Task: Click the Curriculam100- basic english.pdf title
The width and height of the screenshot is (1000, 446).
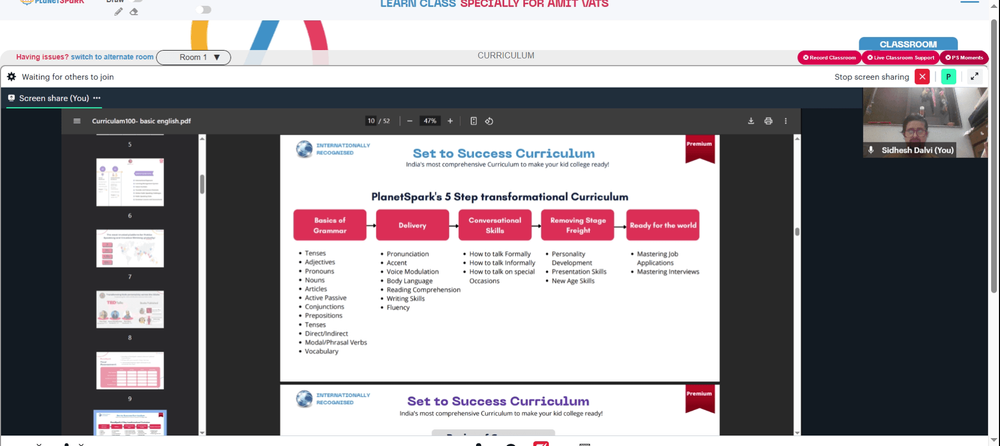Action: [141, 121]
